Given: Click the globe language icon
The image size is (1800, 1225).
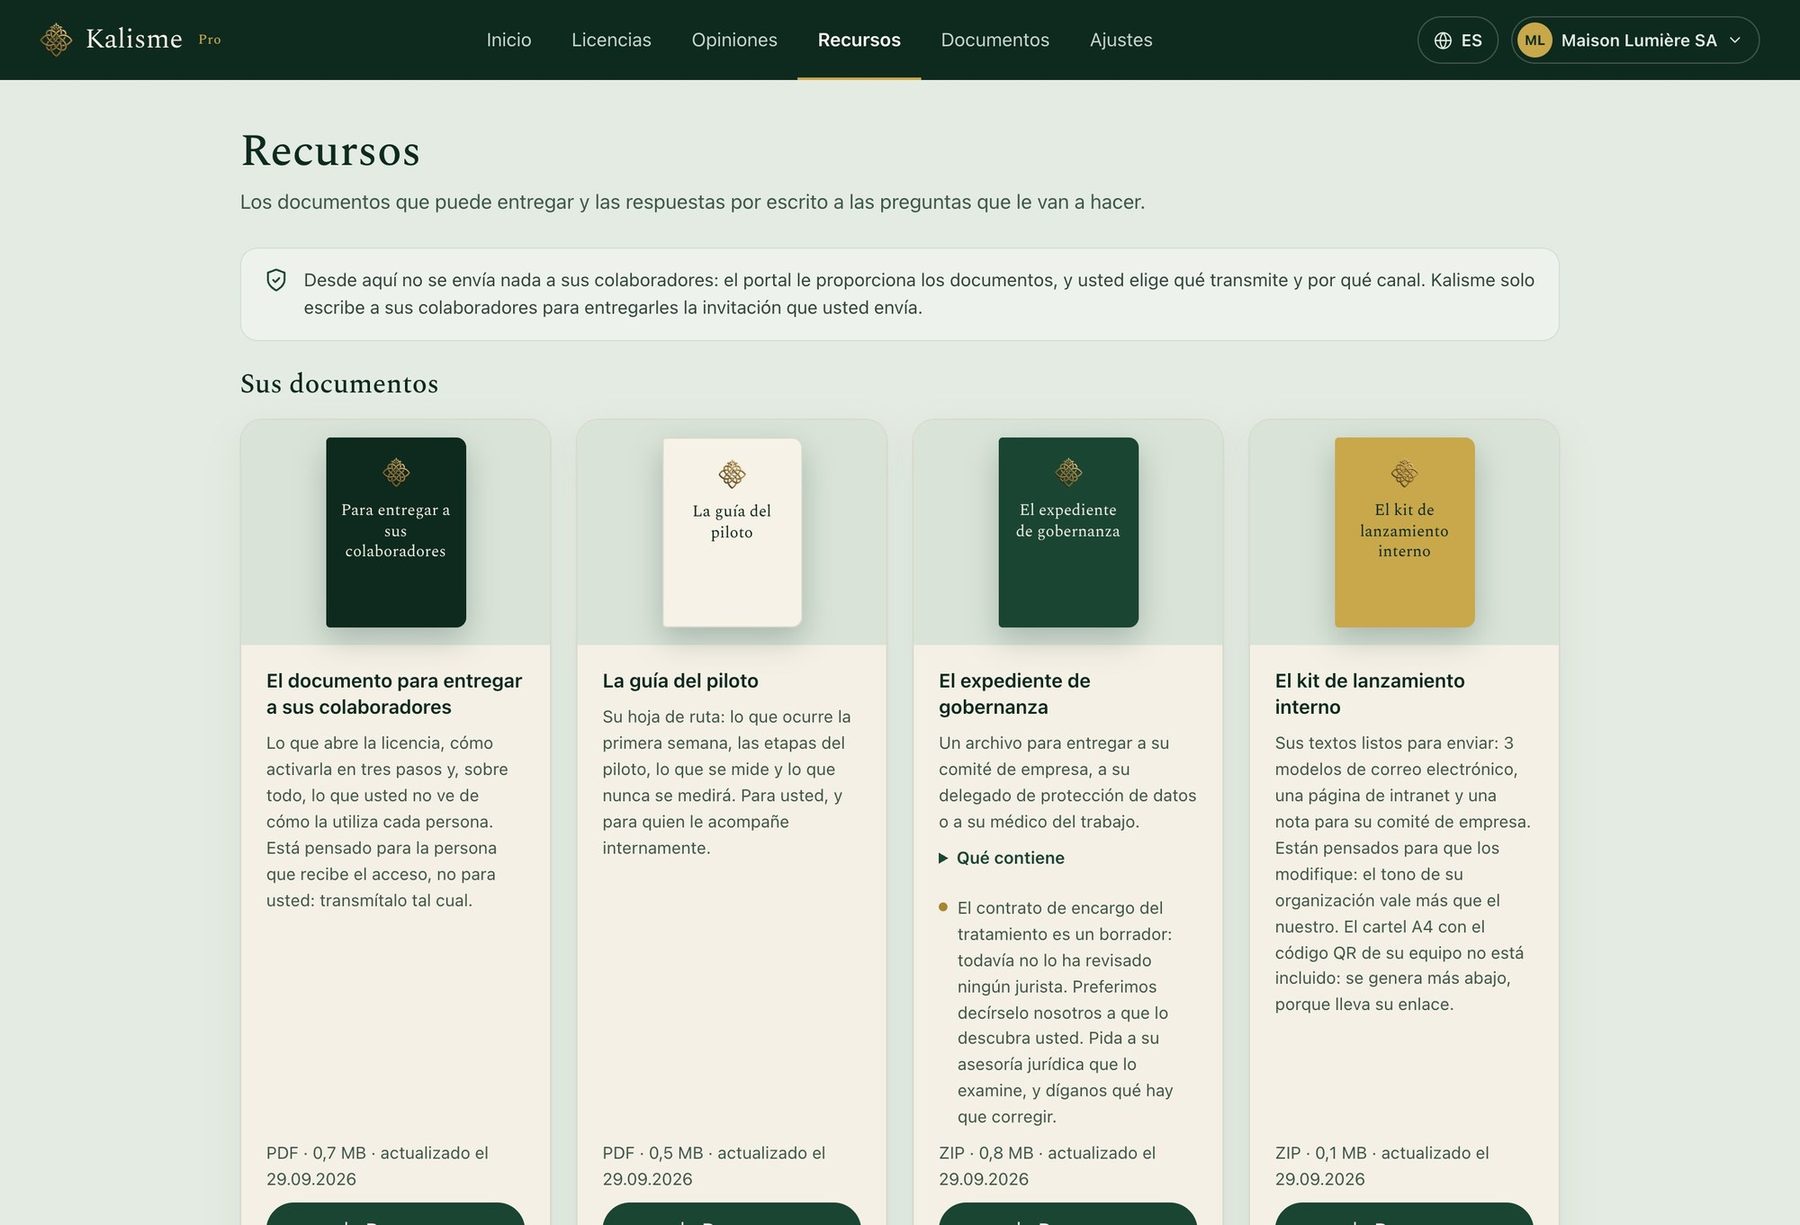Looking at the screenshot, I should tap(1443, 41).
